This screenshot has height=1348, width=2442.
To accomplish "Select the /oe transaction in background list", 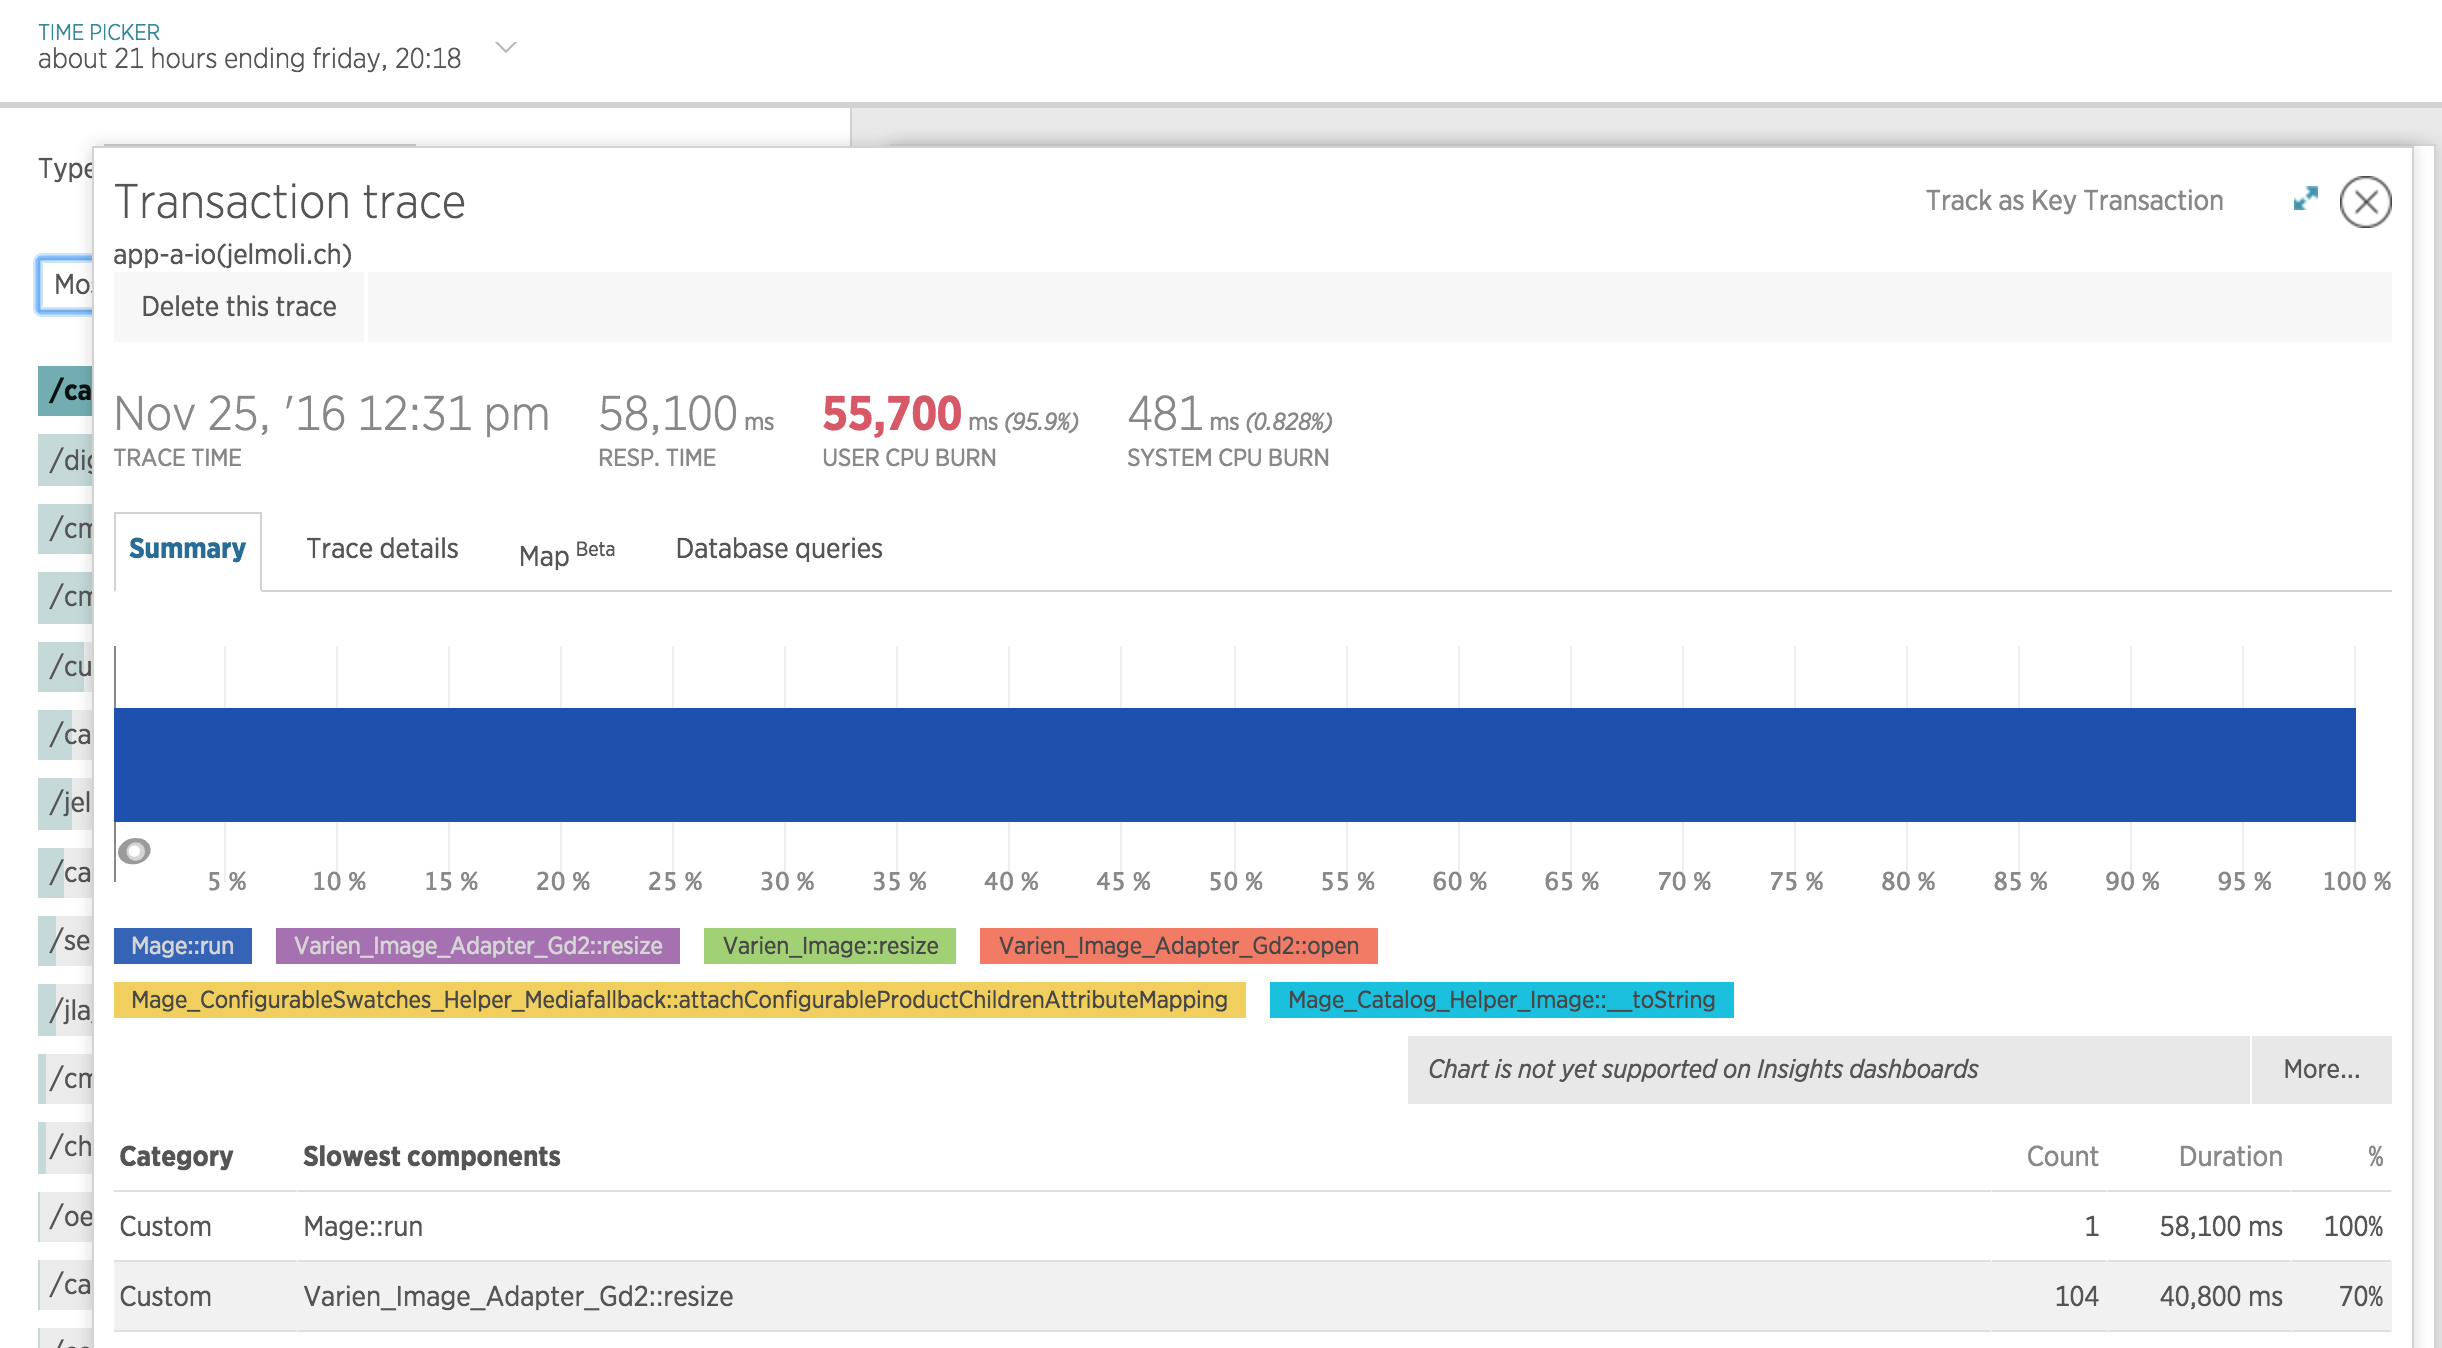I will [x=66, y=1216].
